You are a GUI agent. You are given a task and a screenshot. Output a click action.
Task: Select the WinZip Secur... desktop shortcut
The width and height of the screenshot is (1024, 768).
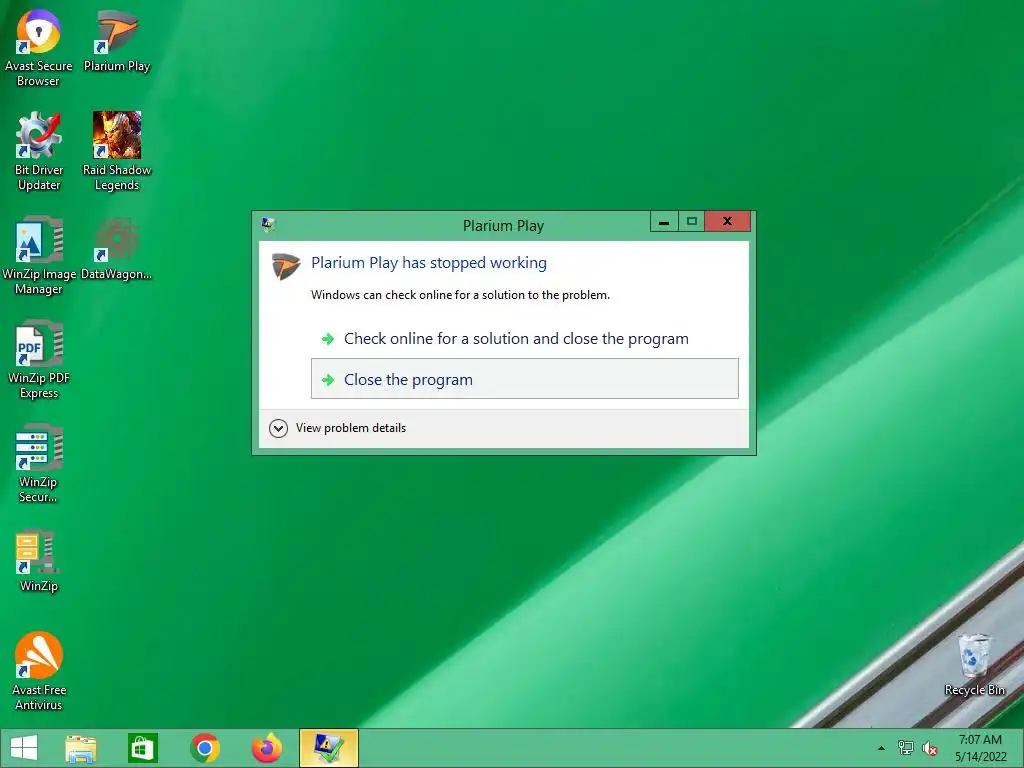39,464
